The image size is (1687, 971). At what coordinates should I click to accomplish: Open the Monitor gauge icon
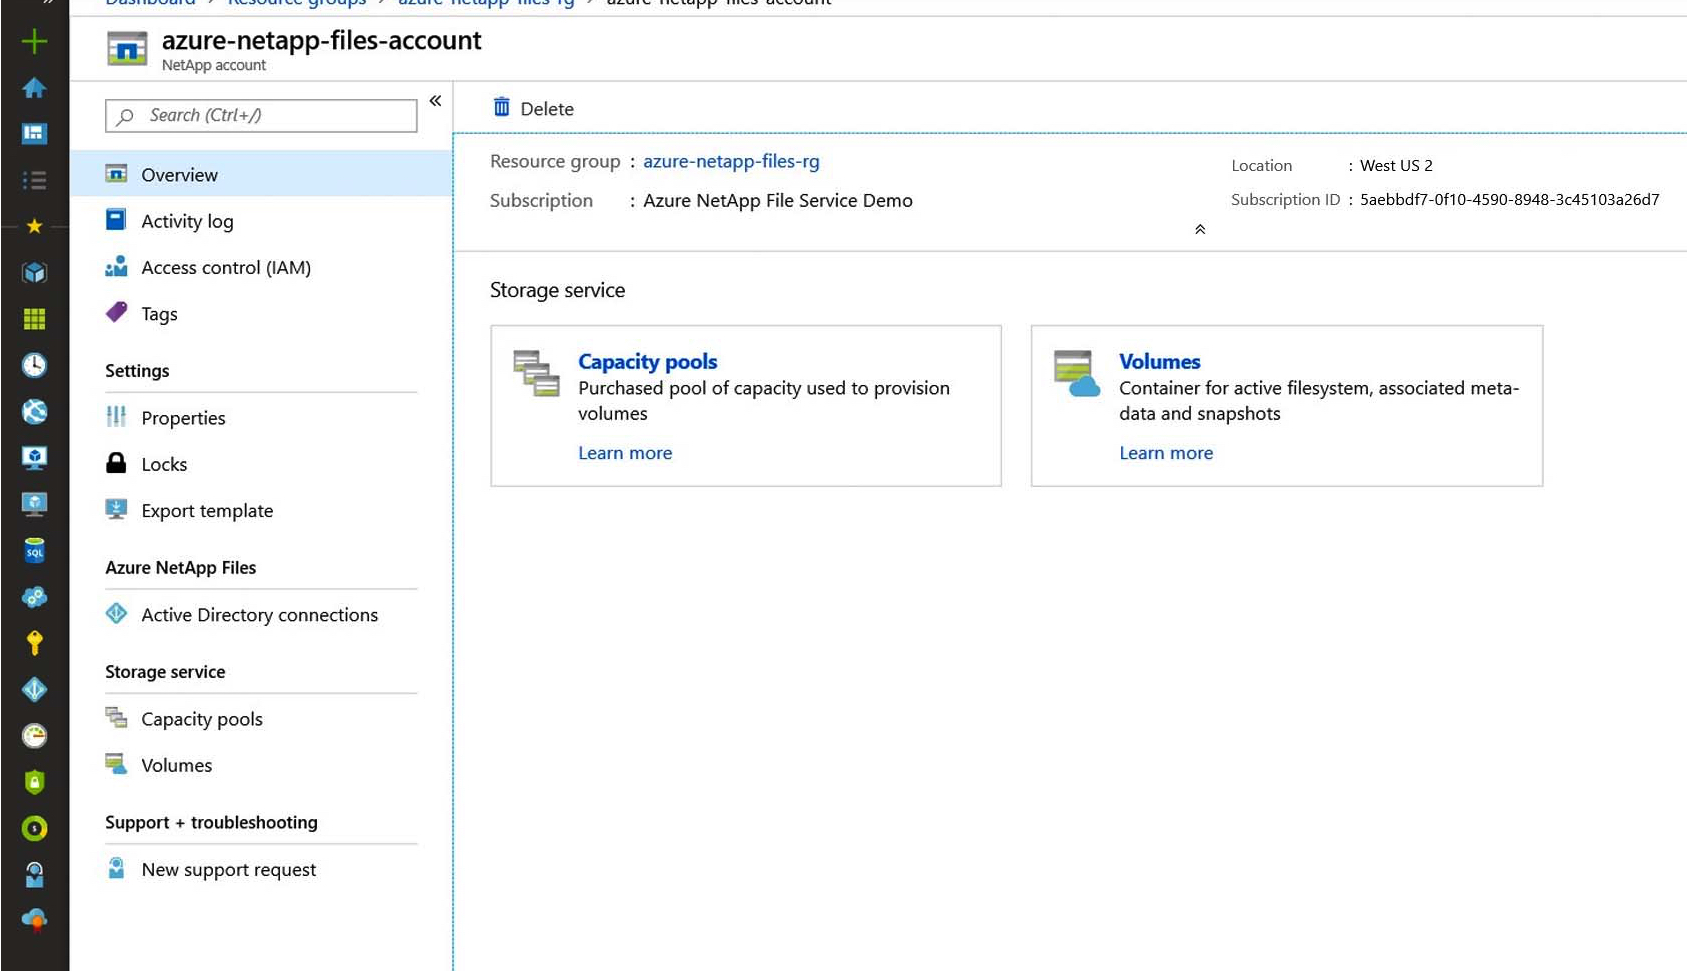tap(34, 736)
